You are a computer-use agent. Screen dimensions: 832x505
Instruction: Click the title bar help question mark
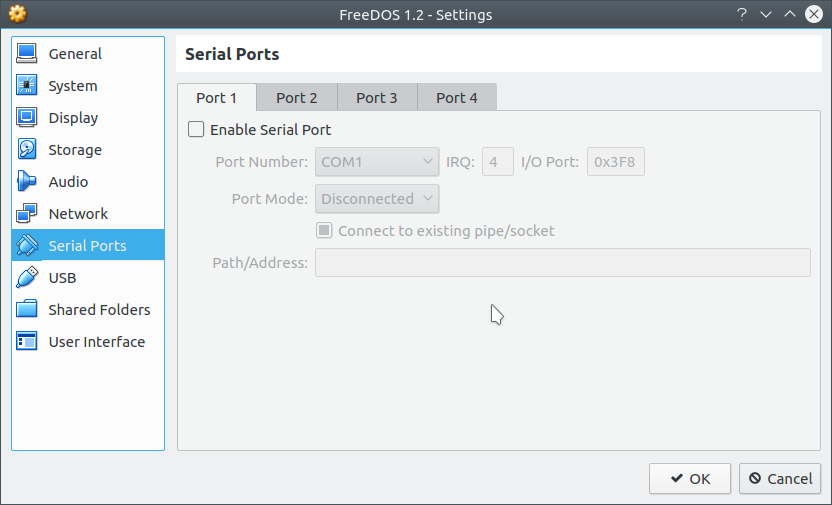pos(742,14)
